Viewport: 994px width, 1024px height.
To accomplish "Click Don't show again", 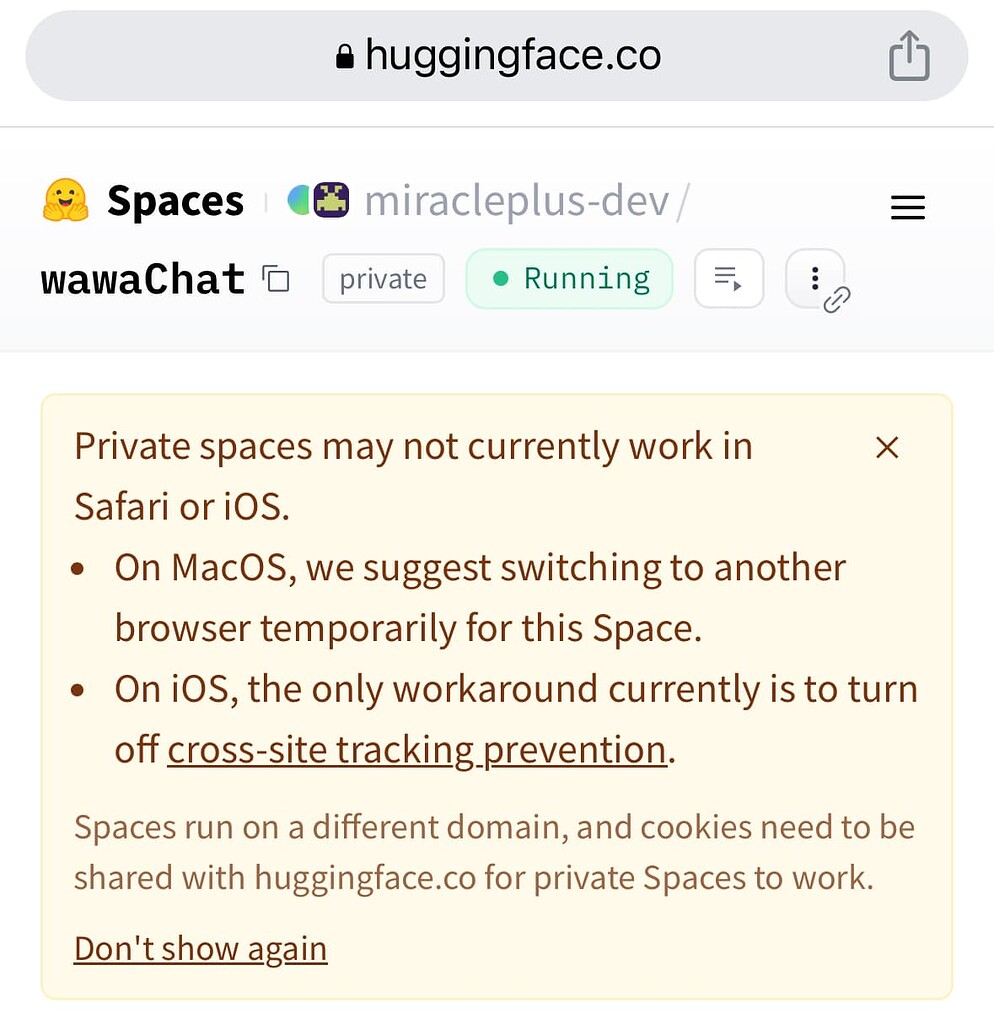I will pyautogui.click(x=199, y=948).
